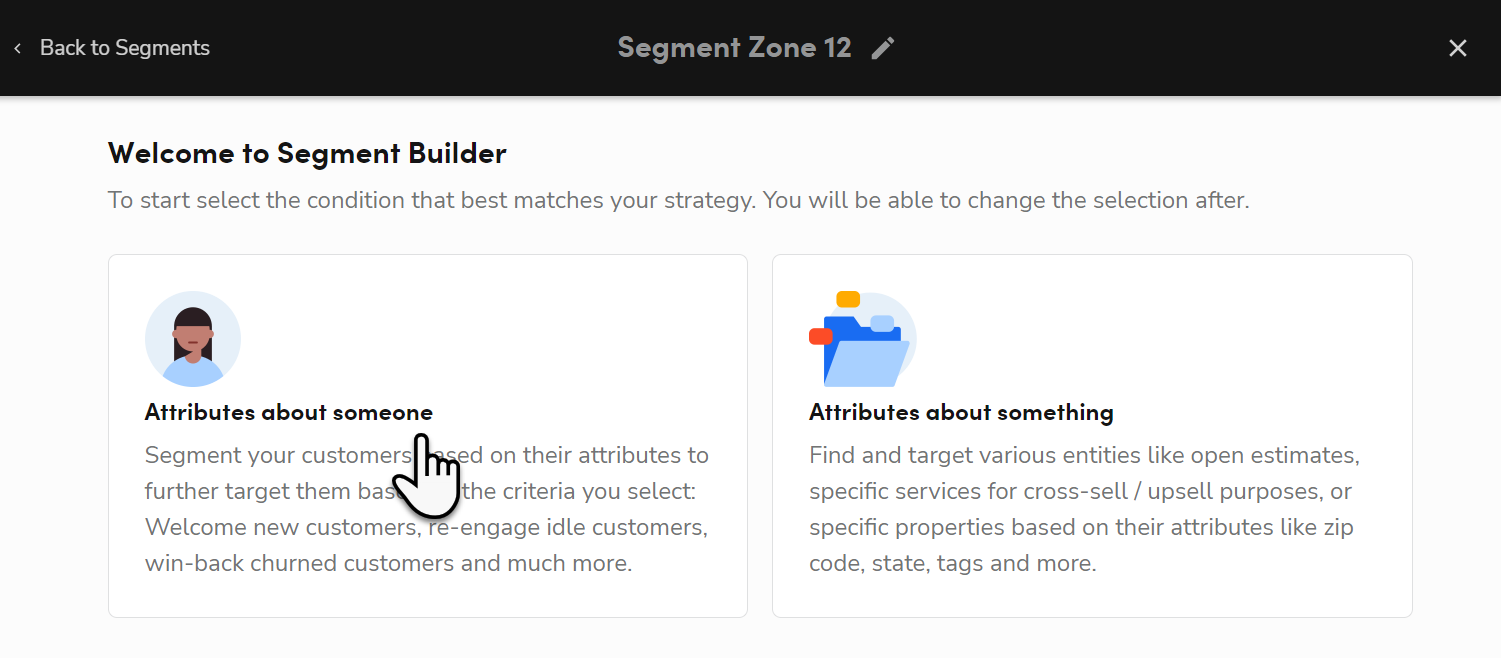Click the Back to Segments link
Image resolution: width=1501 pixels, height=658 pixels.
pos(124,47)
